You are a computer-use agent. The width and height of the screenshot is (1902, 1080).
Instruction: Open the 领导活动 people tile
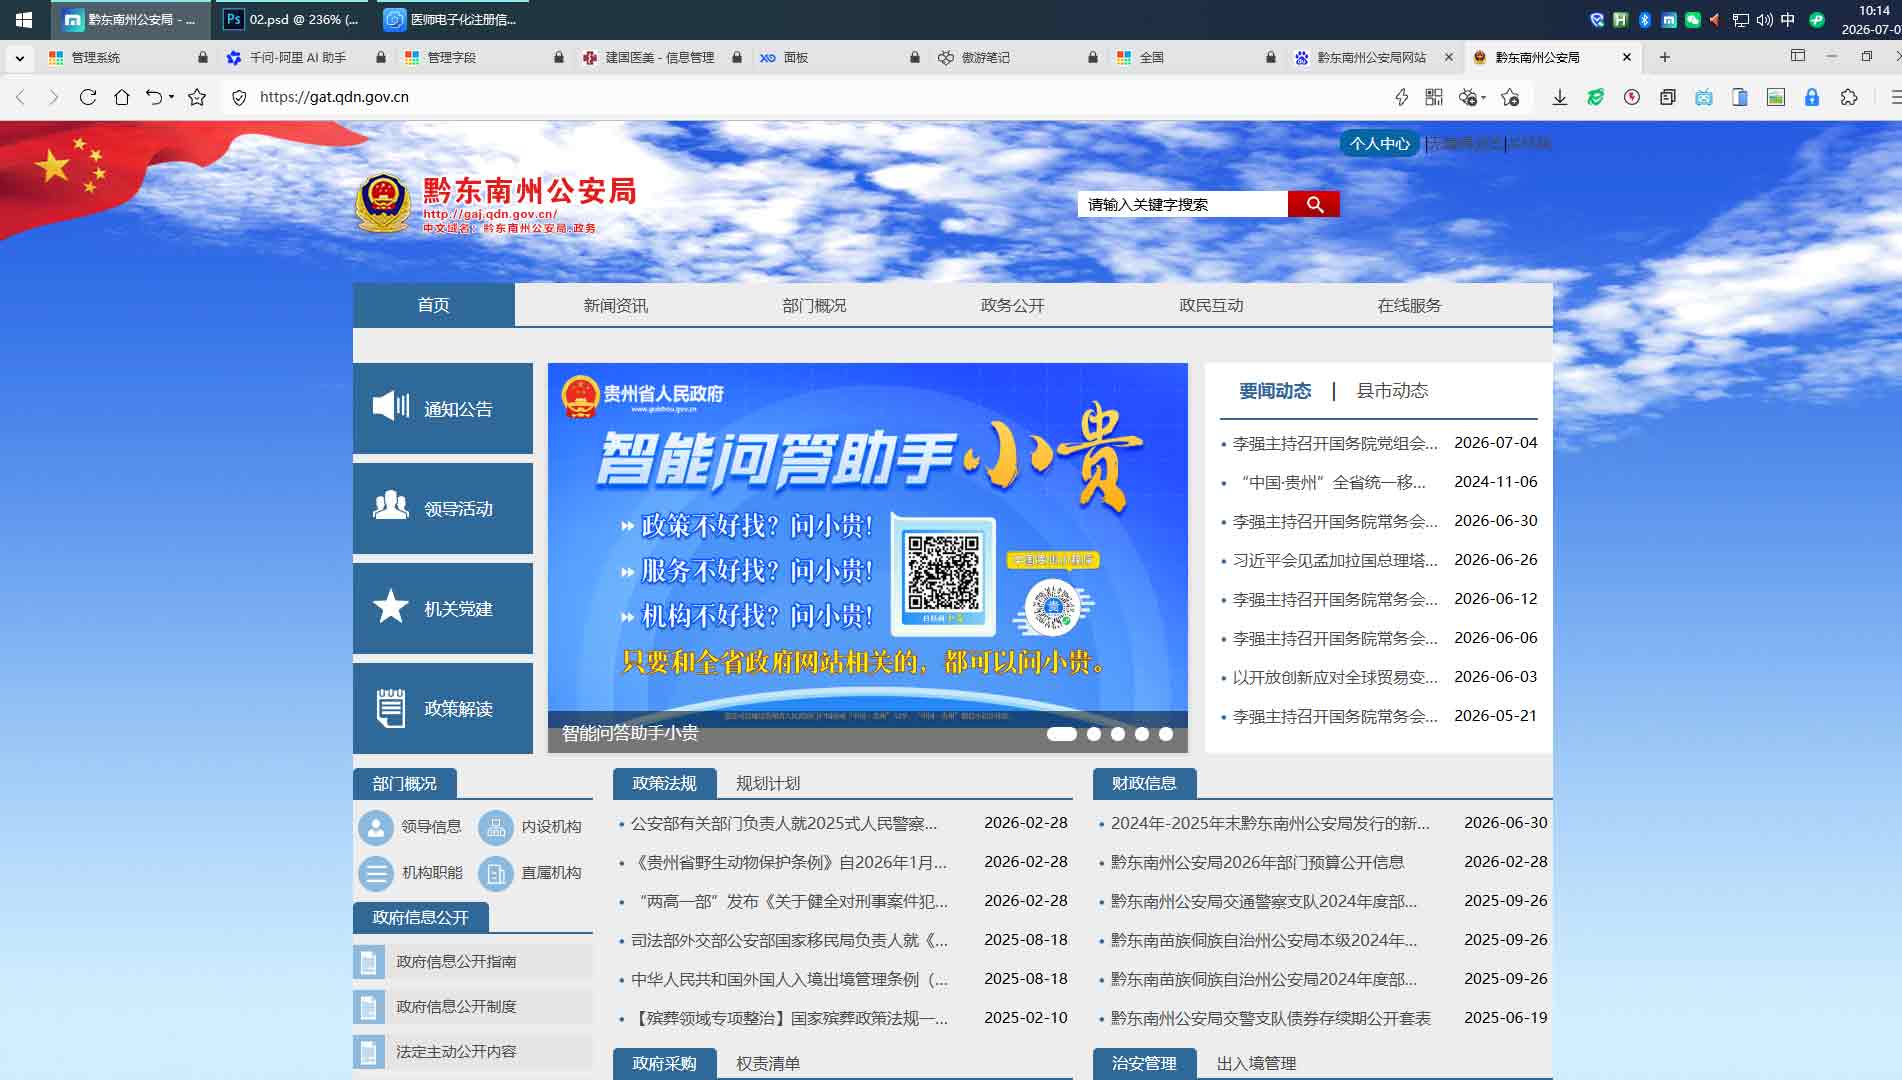[x=443, y=508]
